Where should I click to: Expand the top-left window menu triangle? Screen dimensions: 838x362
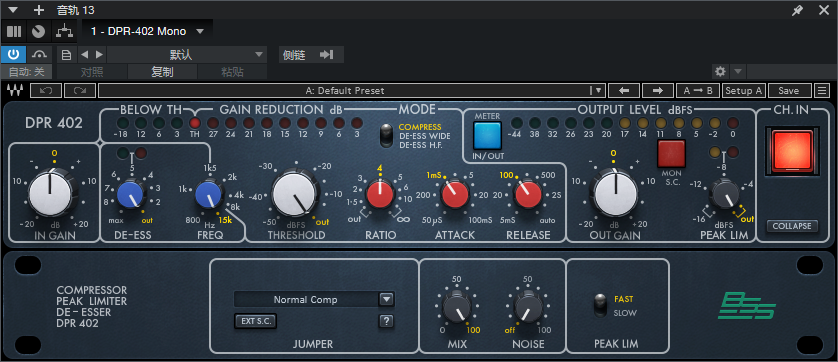point(13,10)
